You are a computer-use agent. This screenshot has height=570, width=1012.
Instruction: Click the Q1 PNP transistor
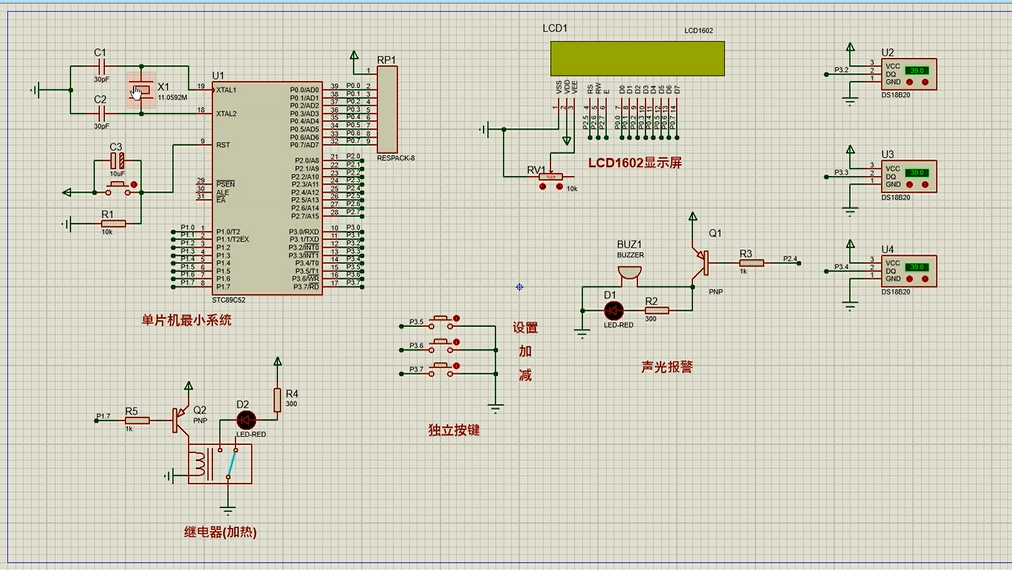click(701, 262)
